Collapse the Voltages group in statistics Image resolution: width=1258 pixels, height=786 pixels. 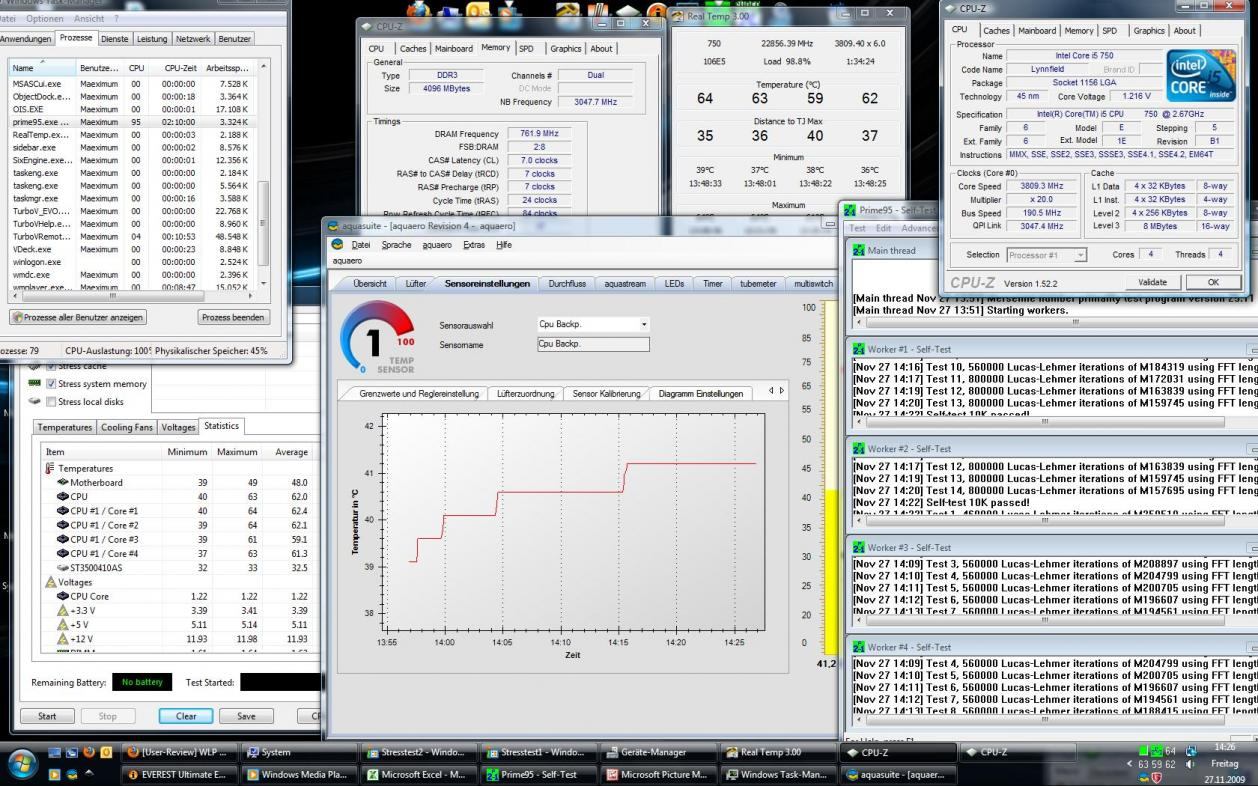click(x=50, y=582)
